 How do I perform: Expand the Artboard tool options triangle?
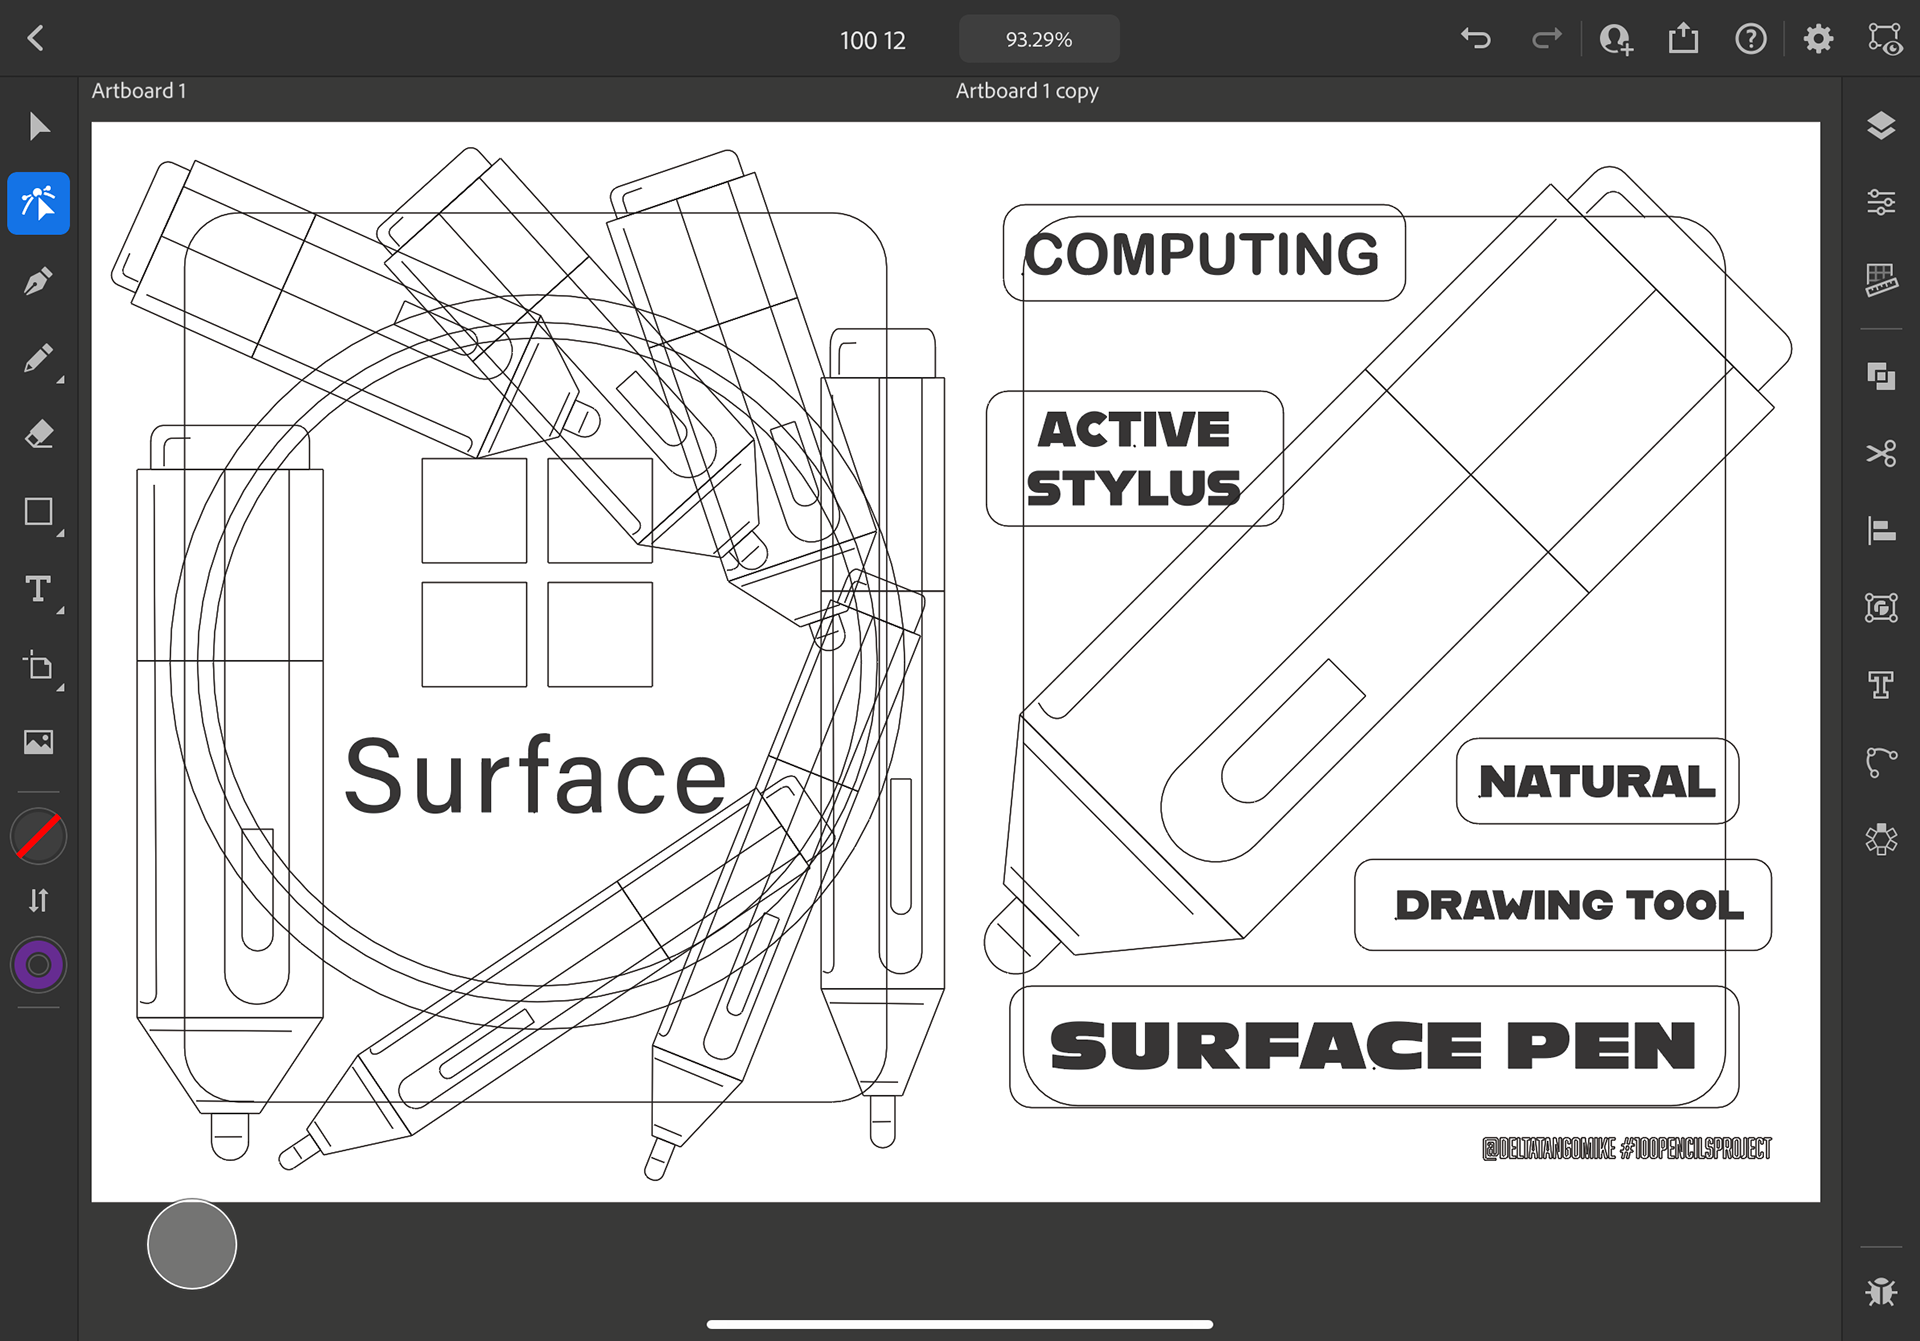[x=60, y=688]
